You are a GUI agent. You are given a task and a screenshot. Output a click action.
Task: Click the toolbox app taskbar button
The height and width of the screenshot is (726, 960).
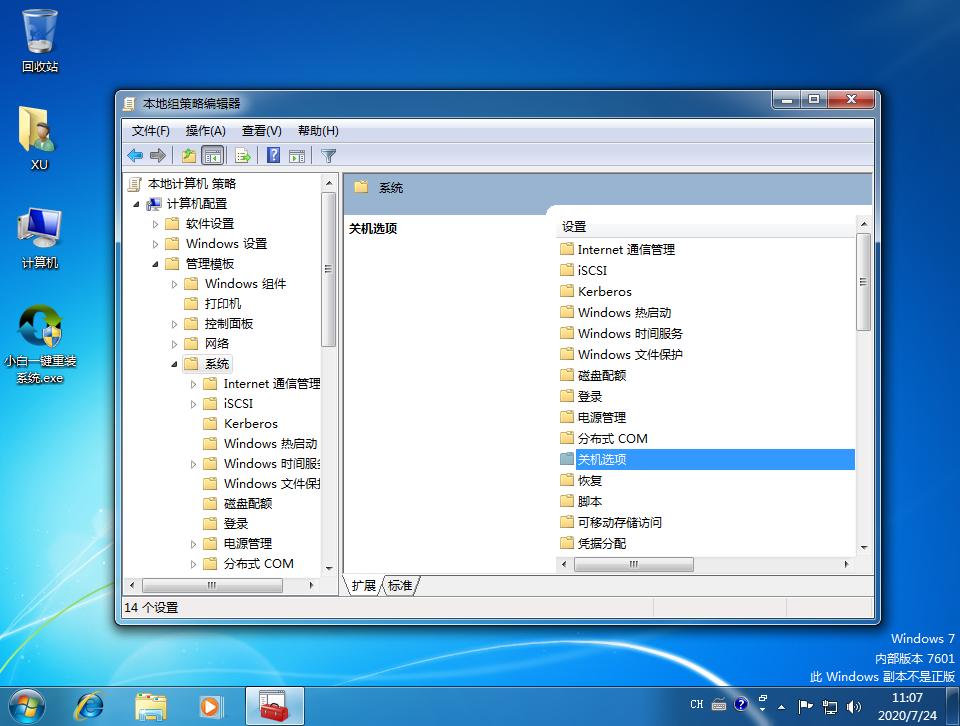(x=274, y=706)
